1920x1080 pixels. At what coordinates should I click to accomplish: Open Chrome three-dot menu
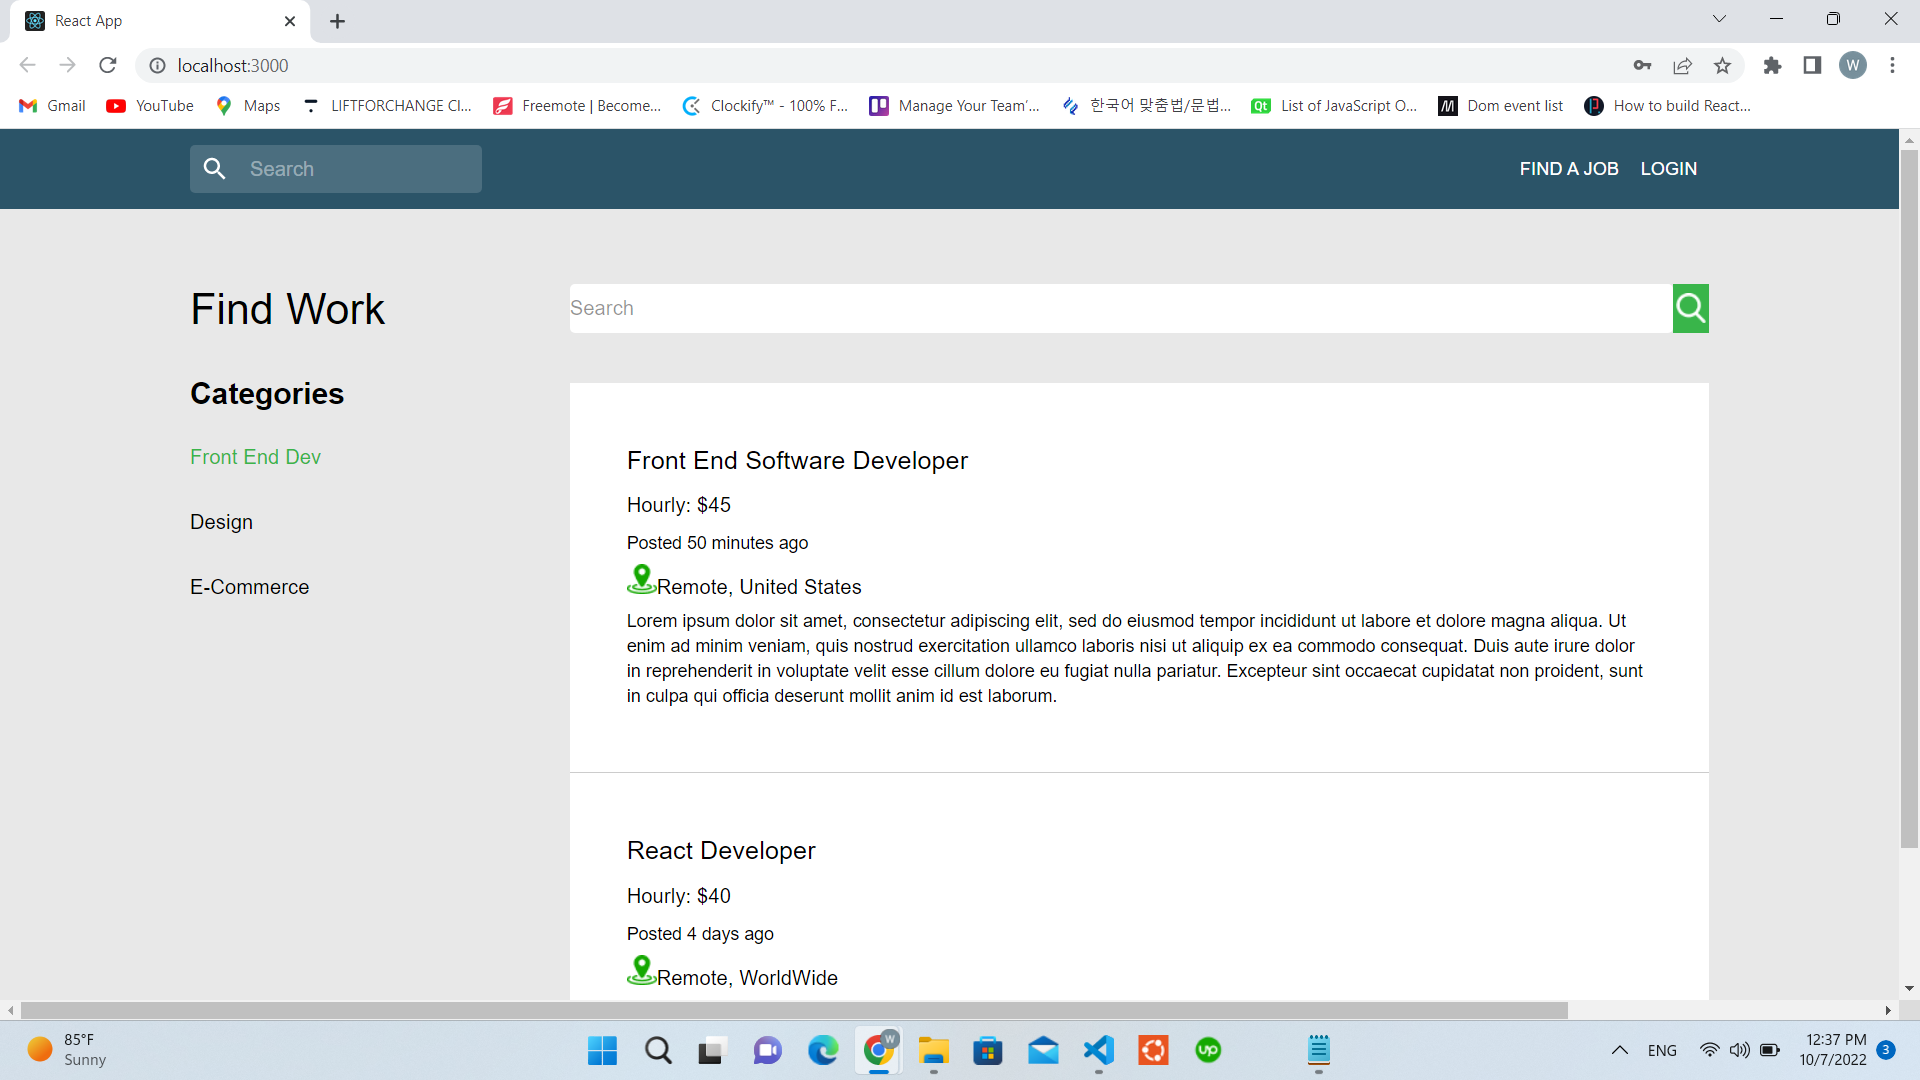1892,65
